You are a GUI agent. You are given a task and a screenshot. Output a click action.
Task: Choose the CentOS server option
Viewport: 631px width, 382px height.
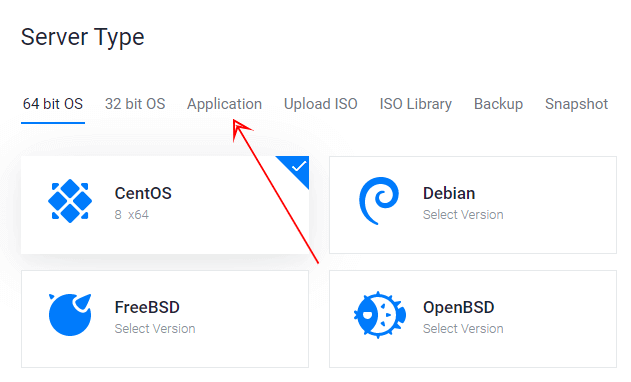click(x=165, y=205)
